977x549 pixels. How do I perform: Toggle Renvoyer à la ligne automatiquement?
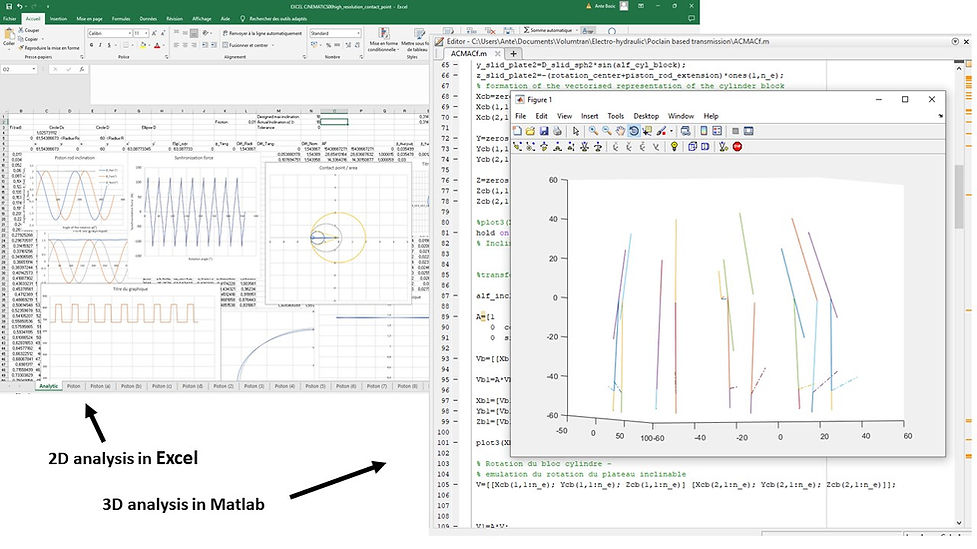point(260,33)
